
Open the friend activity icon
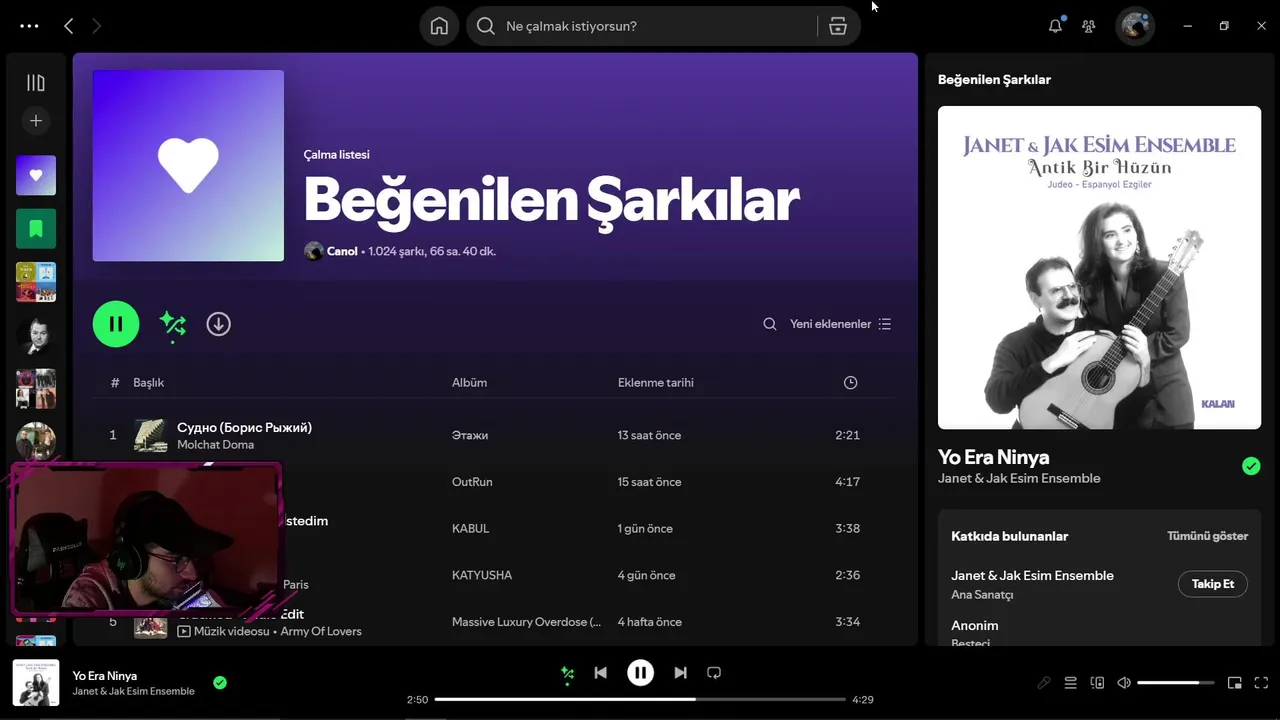[1089, 26]
